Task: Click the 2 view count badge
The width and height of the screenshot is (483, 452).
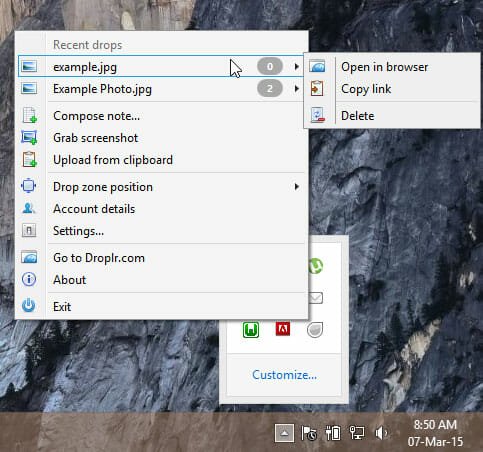Action: (270, 89)
